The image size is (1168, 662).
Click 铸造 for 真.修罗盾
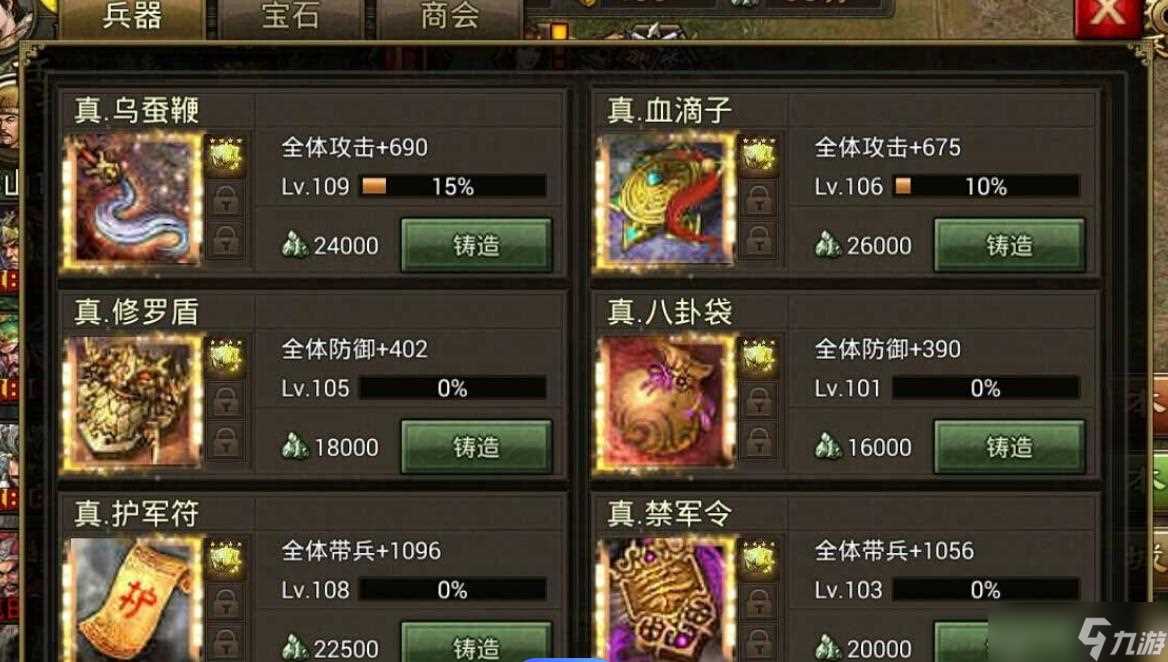(477, 447)
